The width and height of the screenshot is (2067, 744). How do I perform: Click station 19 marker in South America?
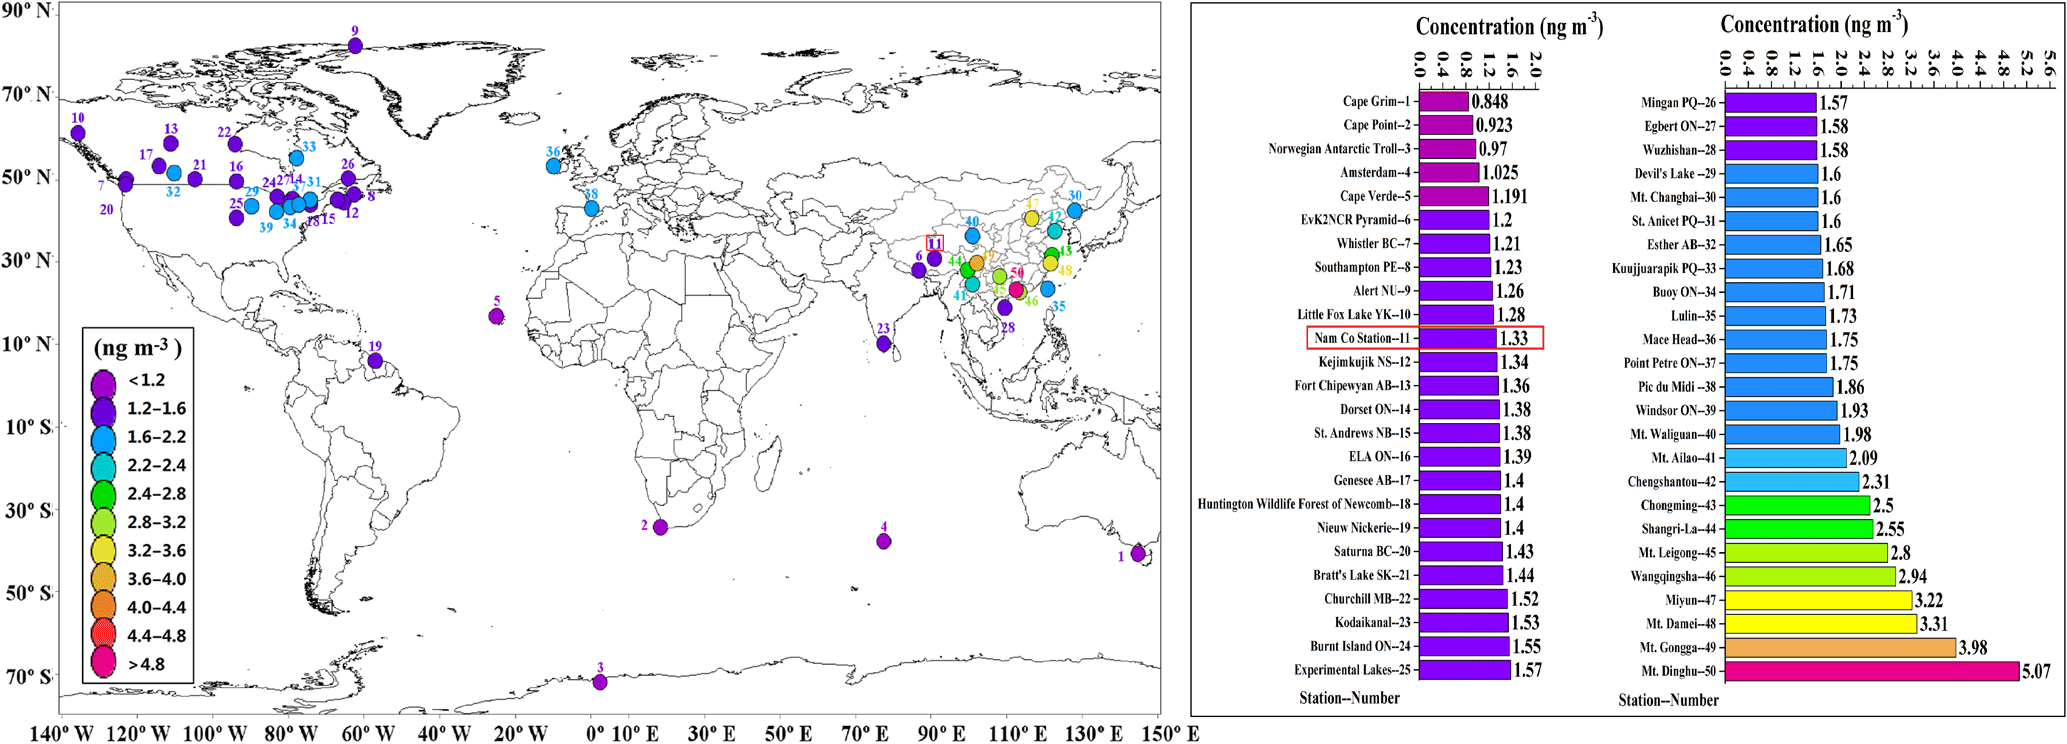click(375, 361)
